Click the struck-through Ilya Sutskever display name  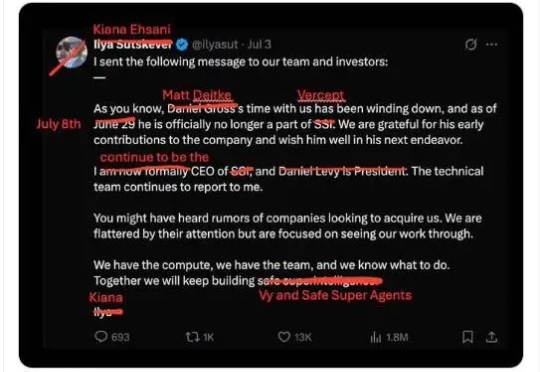pyautogui.click(x=133, y=44)
